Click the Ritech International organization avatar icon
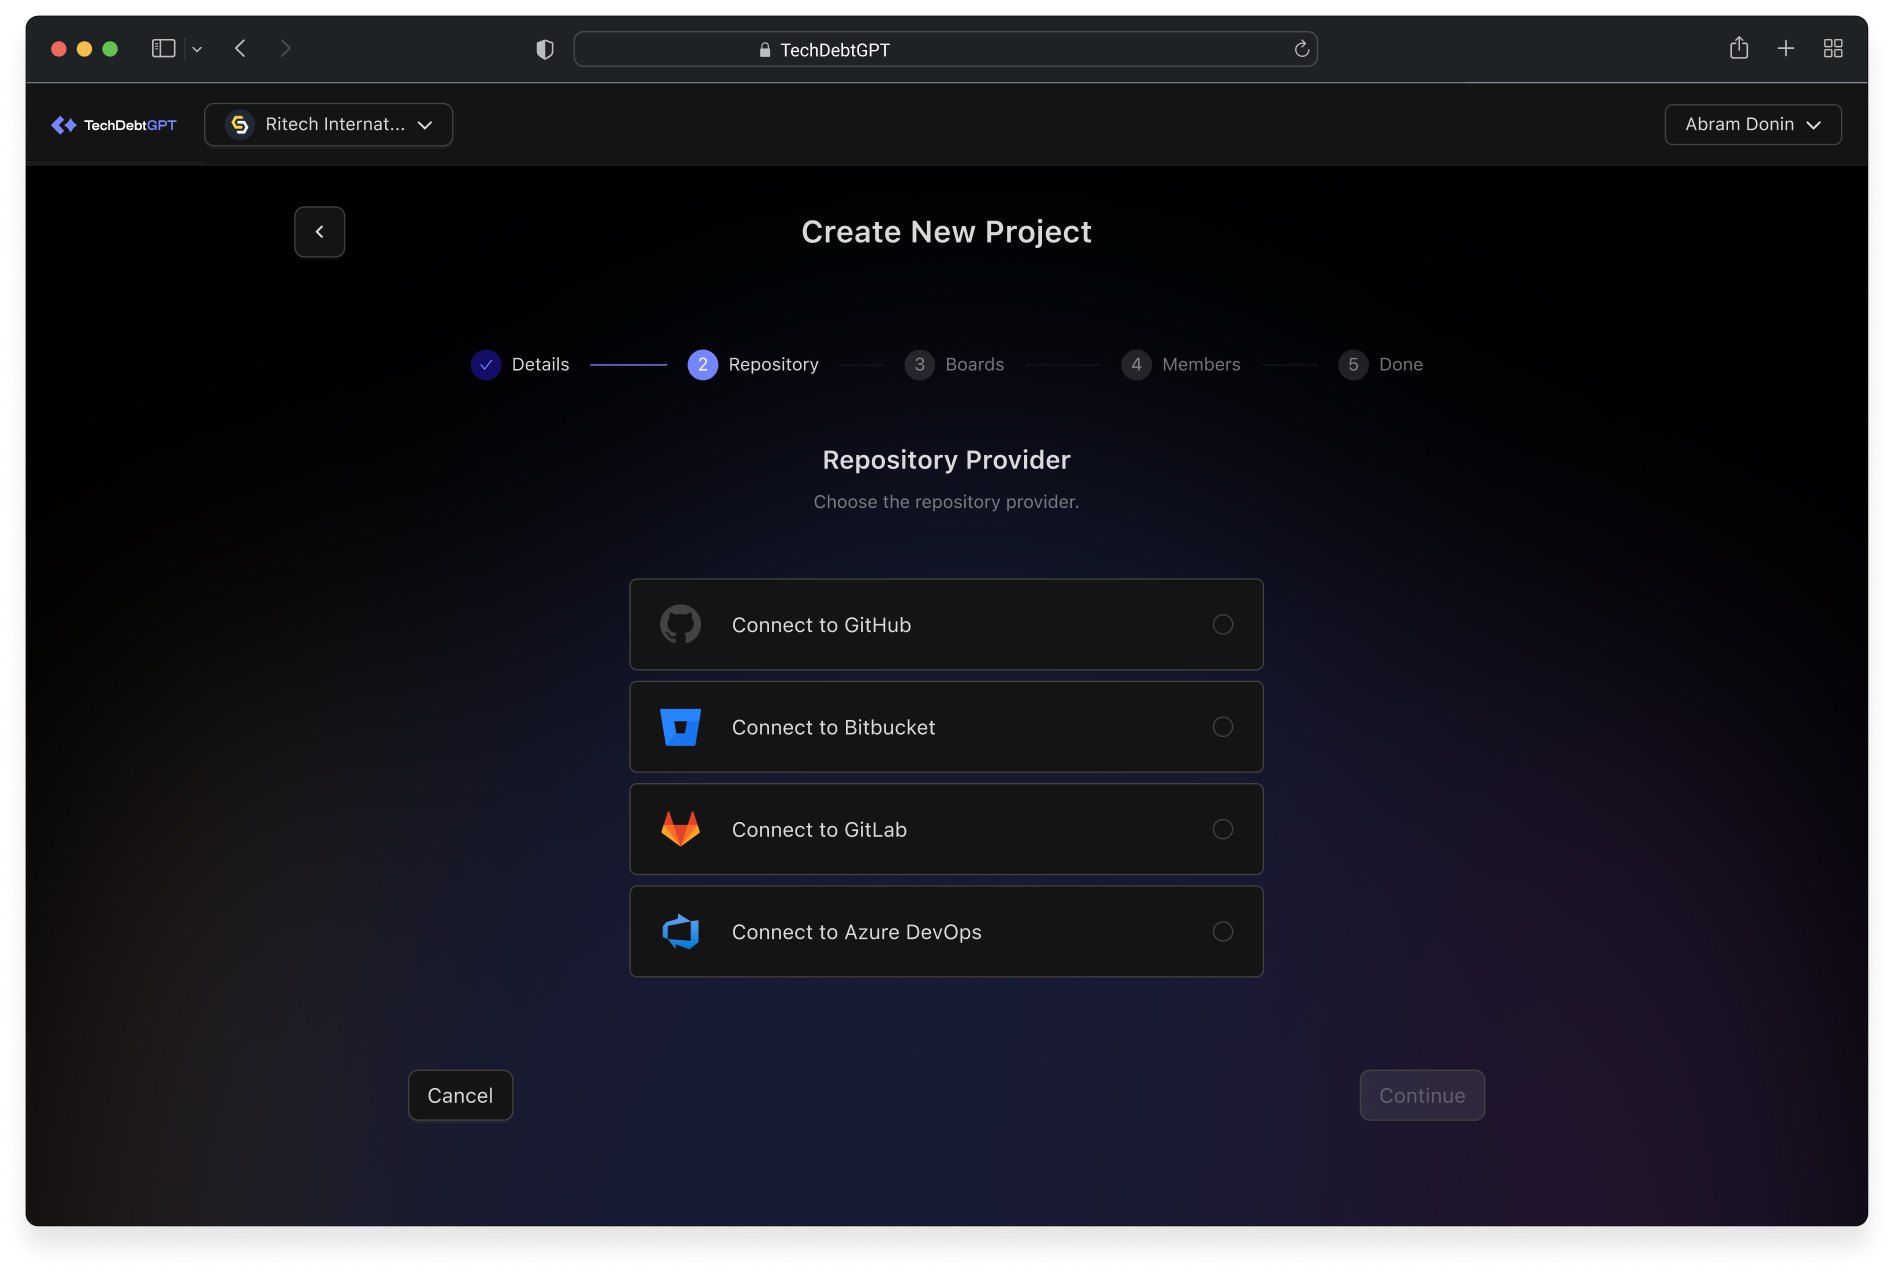The image size is (1894, 1273). (x=239, y=125)
